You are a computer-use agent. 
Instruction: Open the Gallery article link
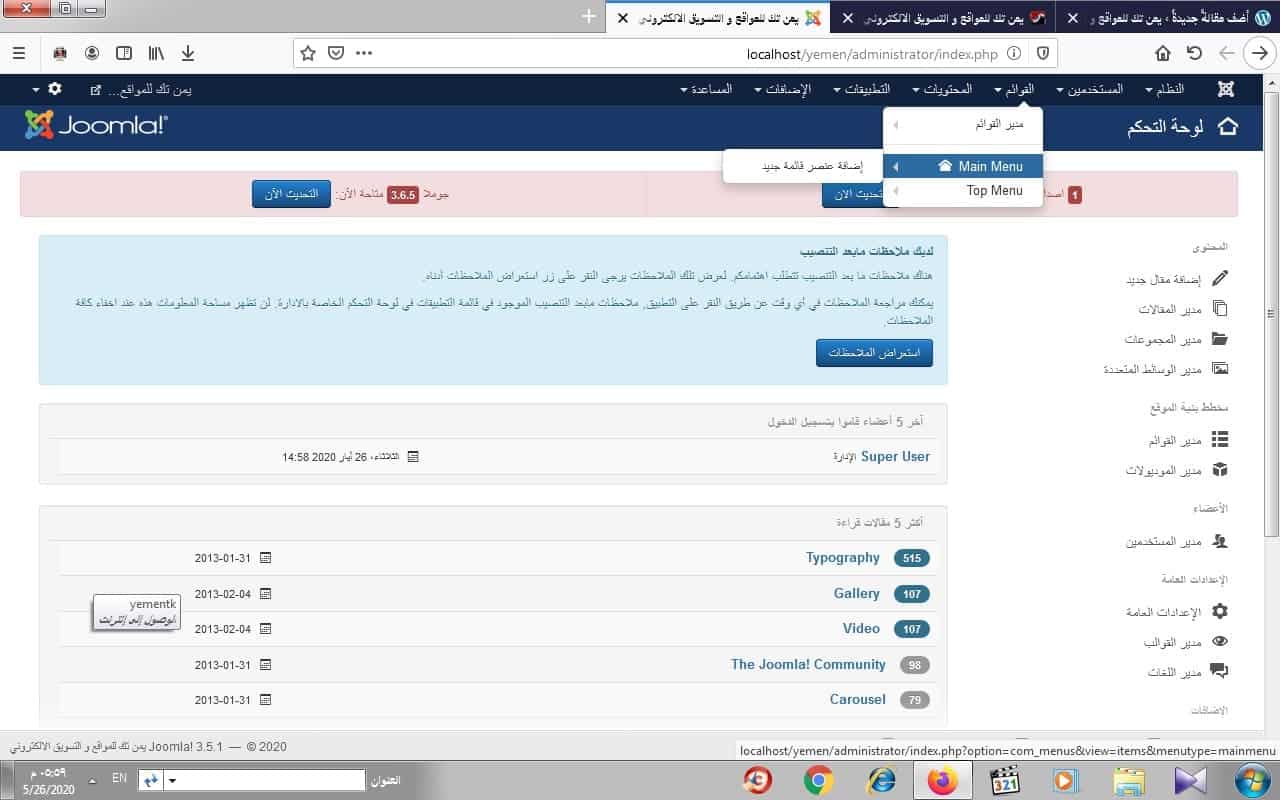click(x=857, y=593)
